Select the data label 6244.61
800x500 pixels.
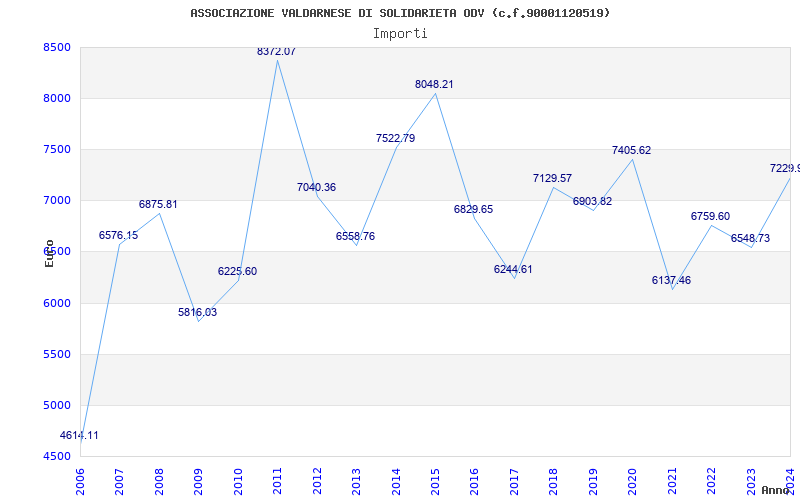click(513, 269)
